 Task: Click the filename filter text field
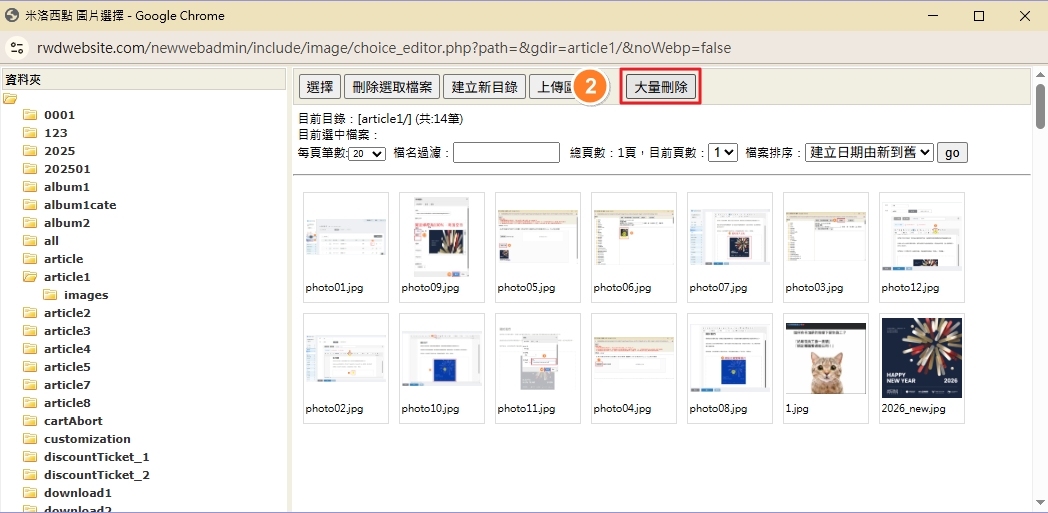(x=506, y=153)
